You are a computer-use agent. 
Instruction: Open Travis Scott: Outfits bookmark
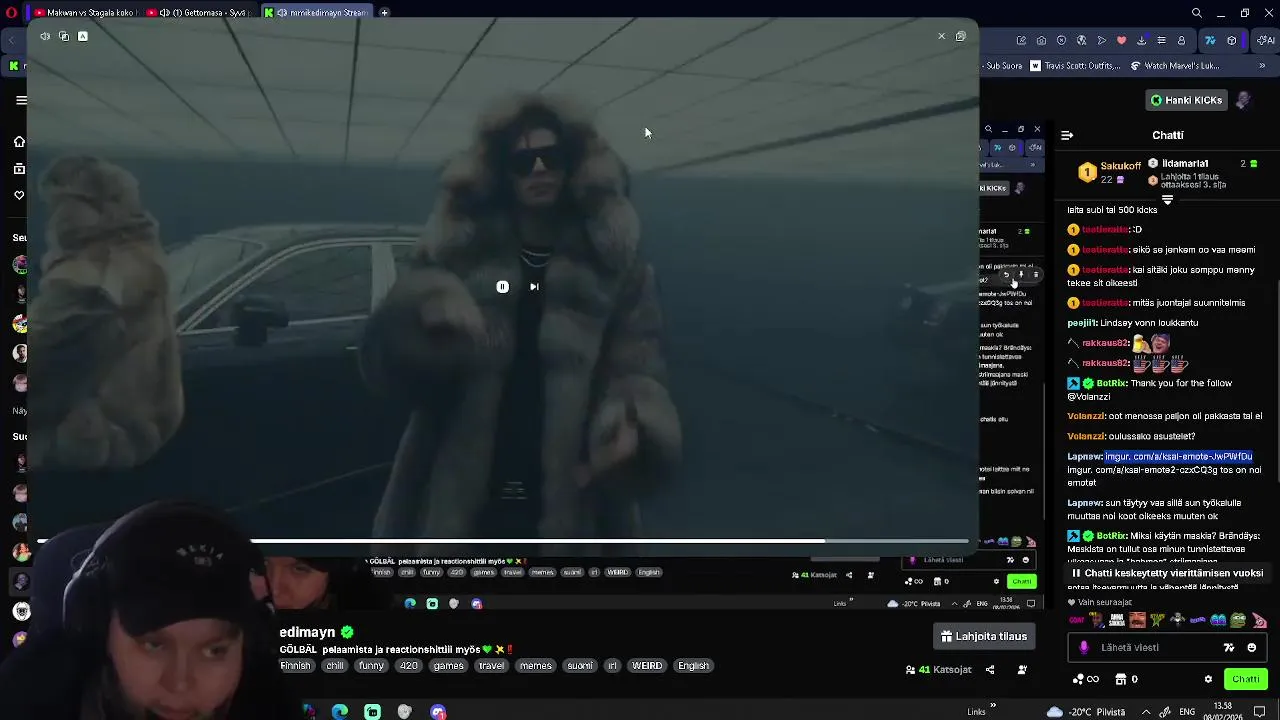[1075, 66]
